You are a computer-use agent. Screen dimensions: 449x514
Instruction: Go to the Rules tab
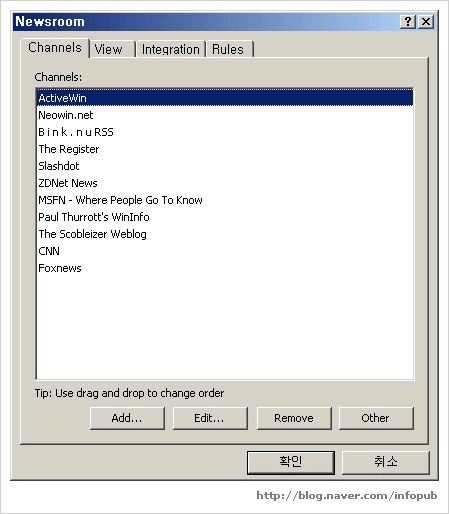[x=229, y=49]
